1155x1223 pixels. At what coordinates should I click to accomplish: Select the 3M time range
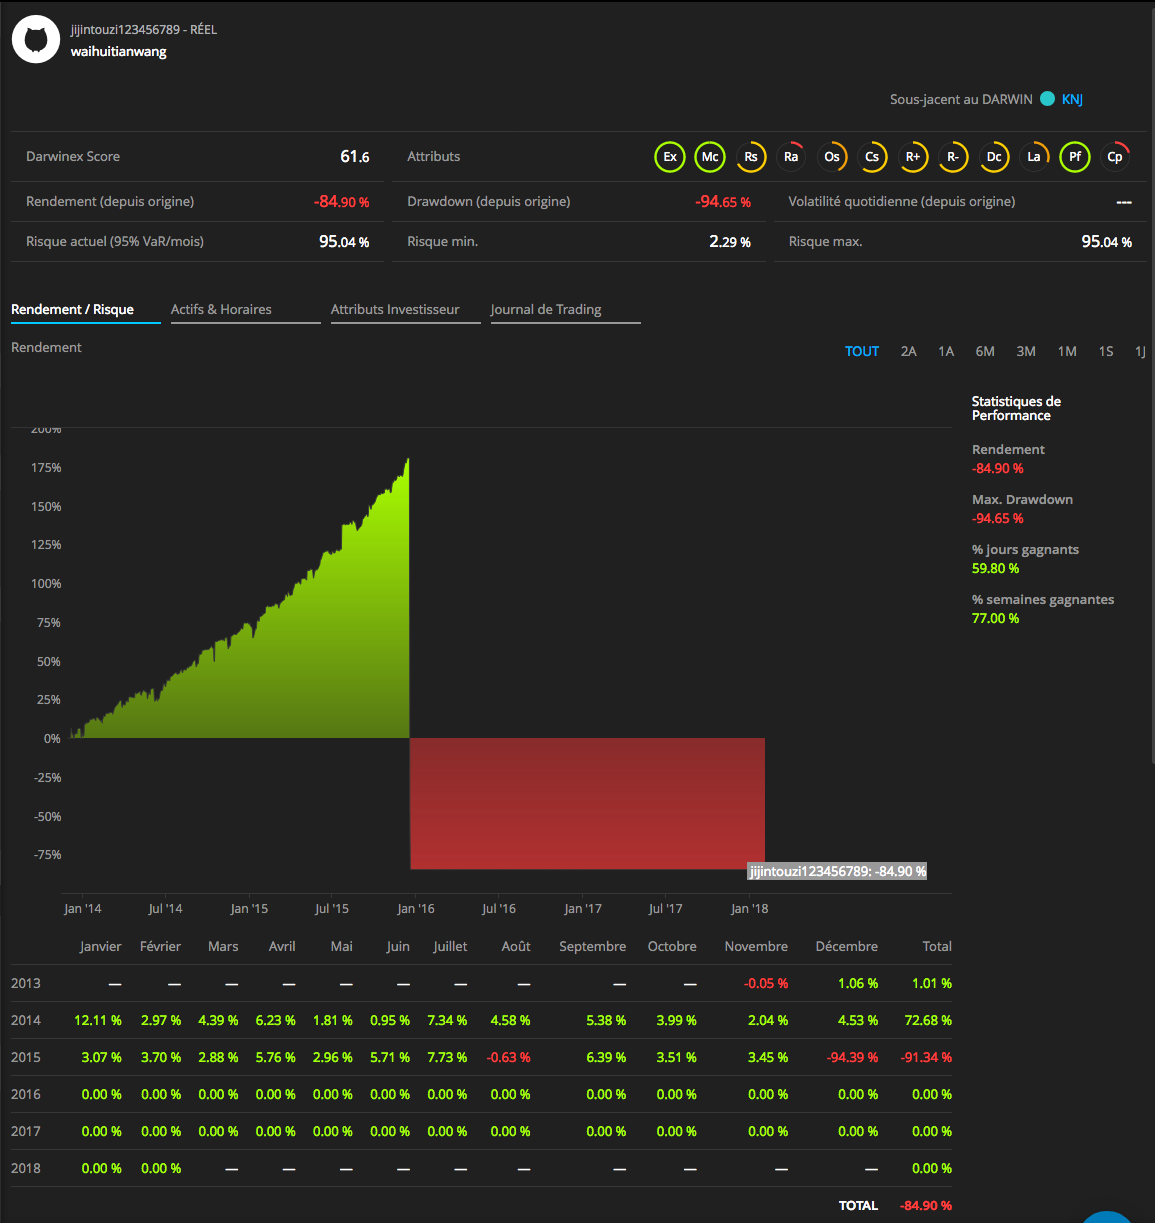[1026, 351]
